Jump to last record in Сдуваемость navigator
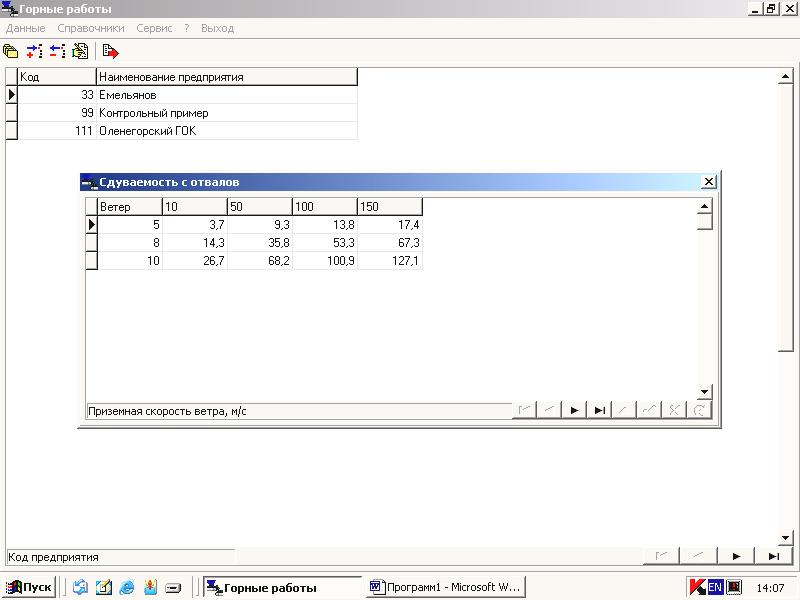 599,410
